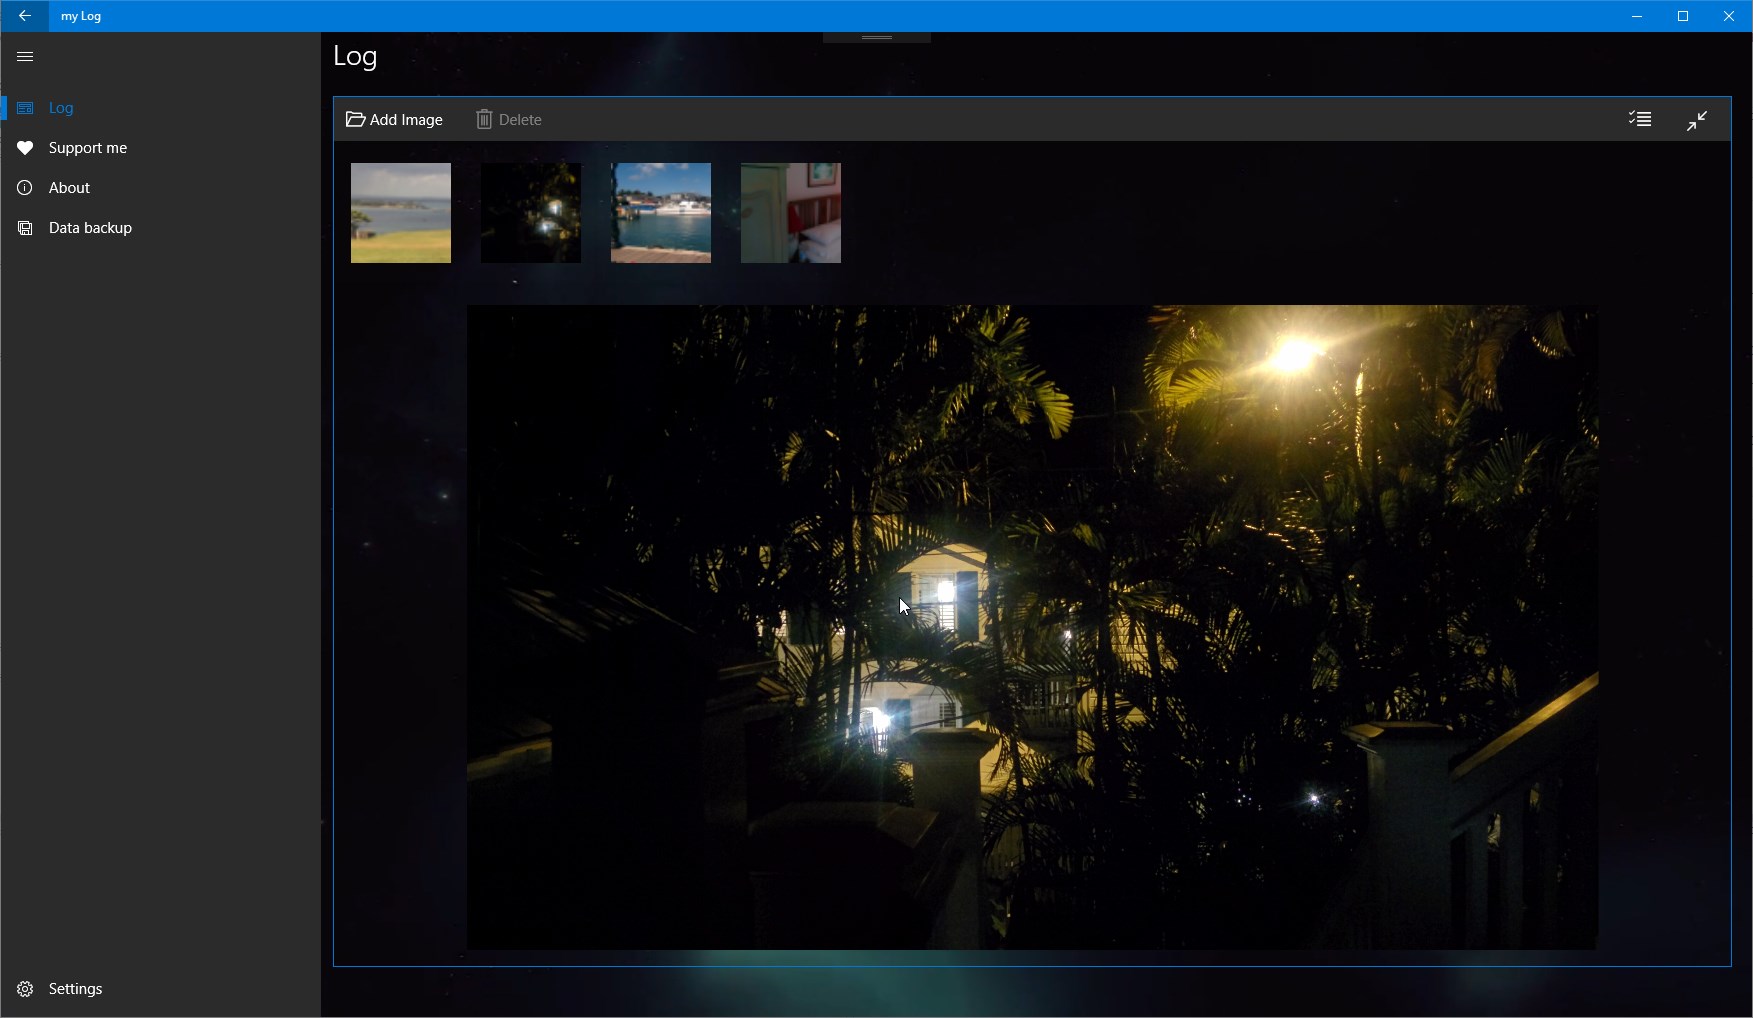Click the save icon beside Data backup

pos(25,228)
